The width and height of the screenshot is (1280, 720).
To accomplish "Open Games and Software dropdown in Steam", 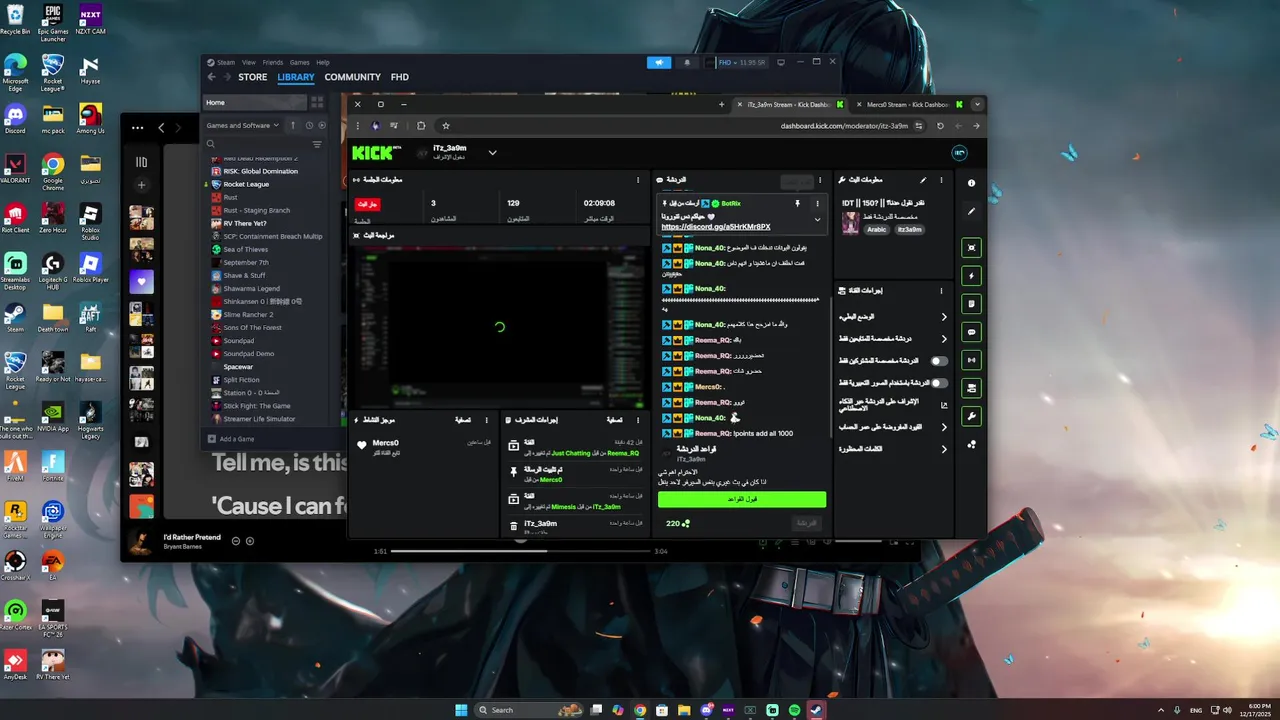I will click(243, 125).
